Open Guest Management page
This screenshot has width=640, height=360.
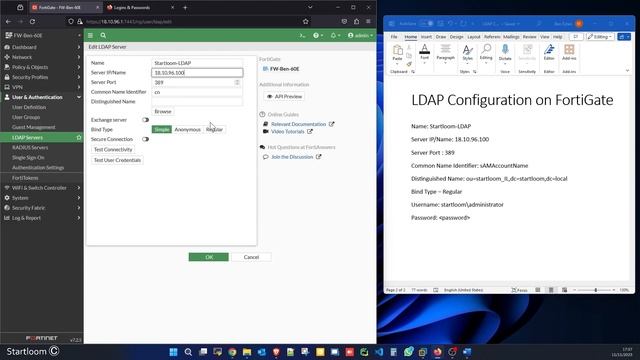coord(33,127)
